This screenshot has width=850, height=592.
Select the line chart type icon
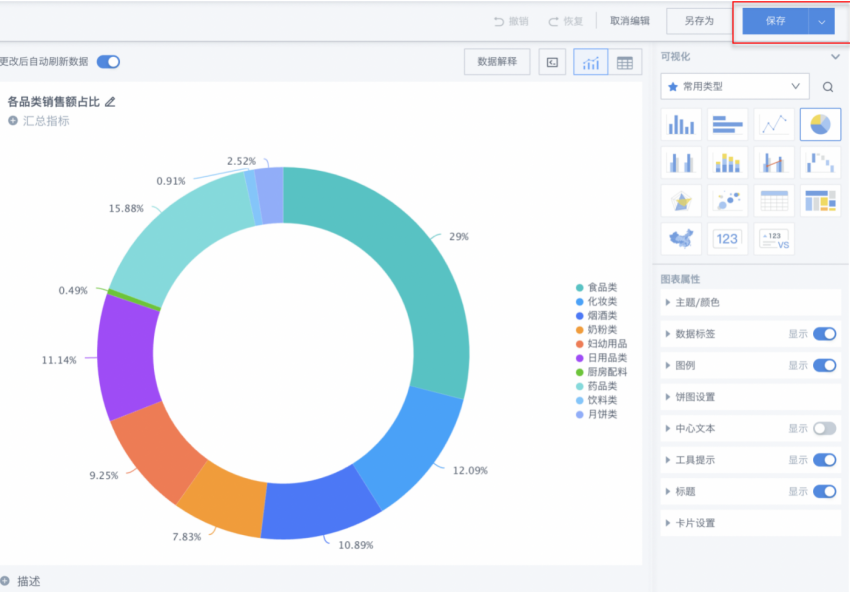coord(773,124)
